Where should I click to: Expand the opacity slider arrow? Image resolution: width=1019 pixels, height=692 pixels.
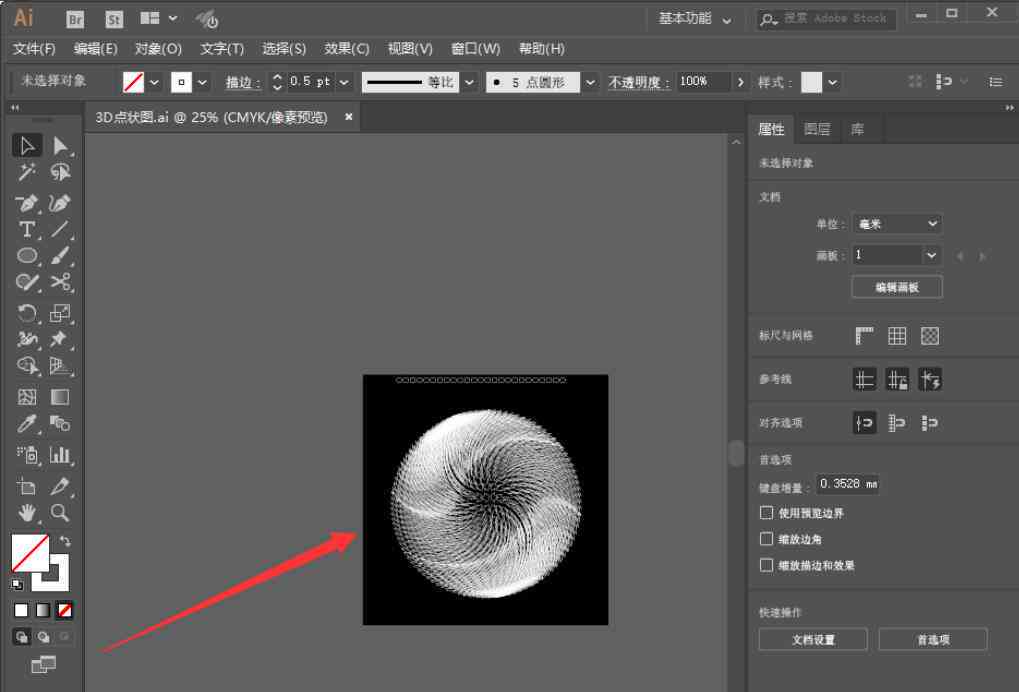click(740, 83)
